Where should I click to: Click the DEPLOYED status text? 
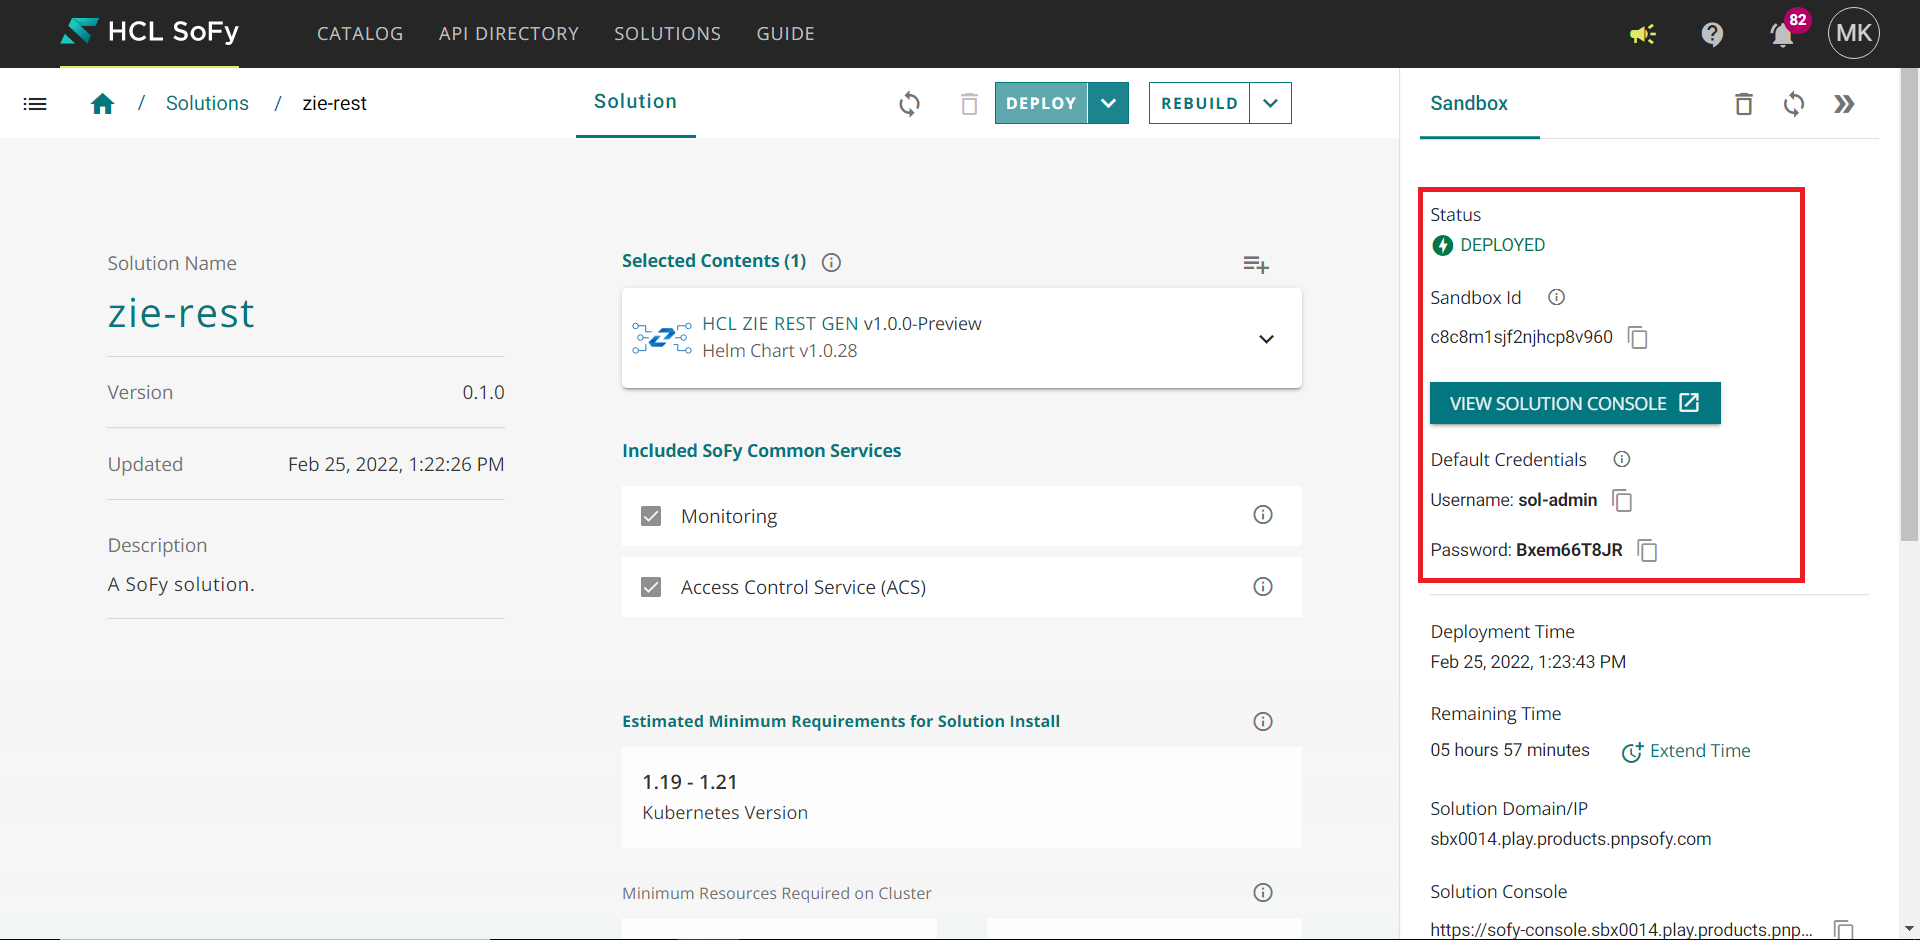pyautogui.click(x=1502, y=245)
